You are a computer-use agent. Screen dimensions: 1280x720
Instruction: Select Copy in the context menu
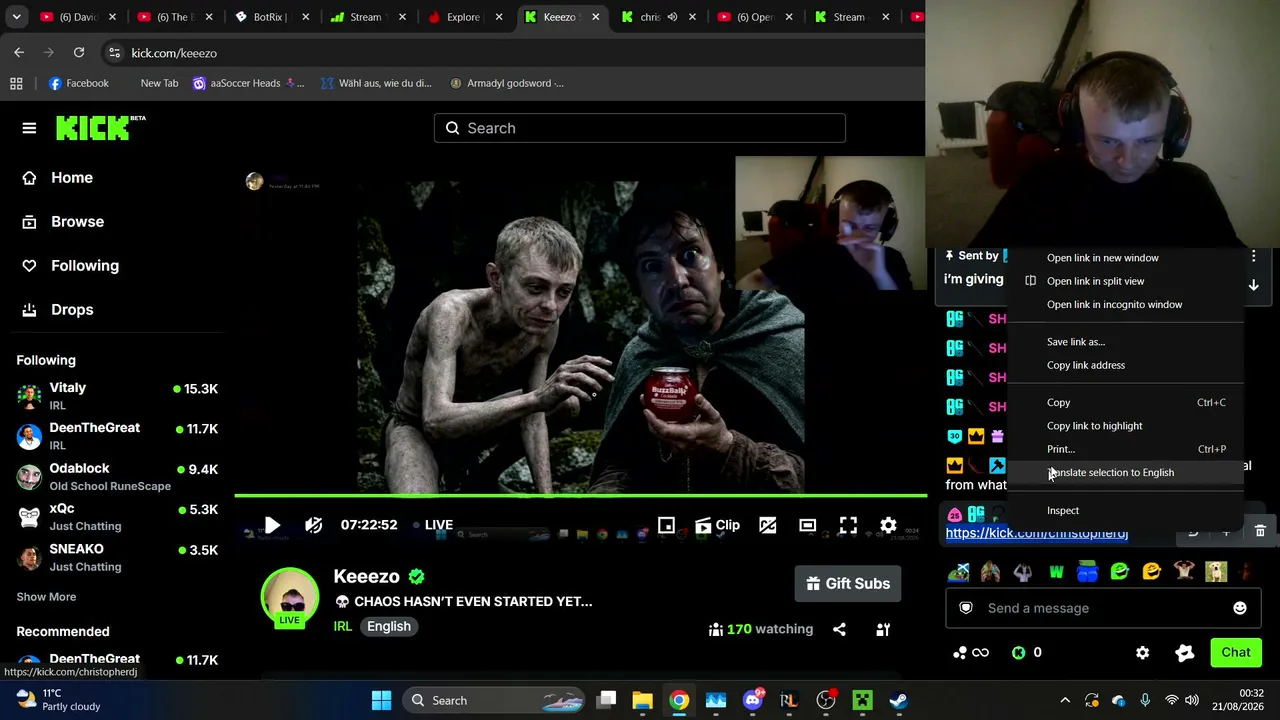[1125, 402]
